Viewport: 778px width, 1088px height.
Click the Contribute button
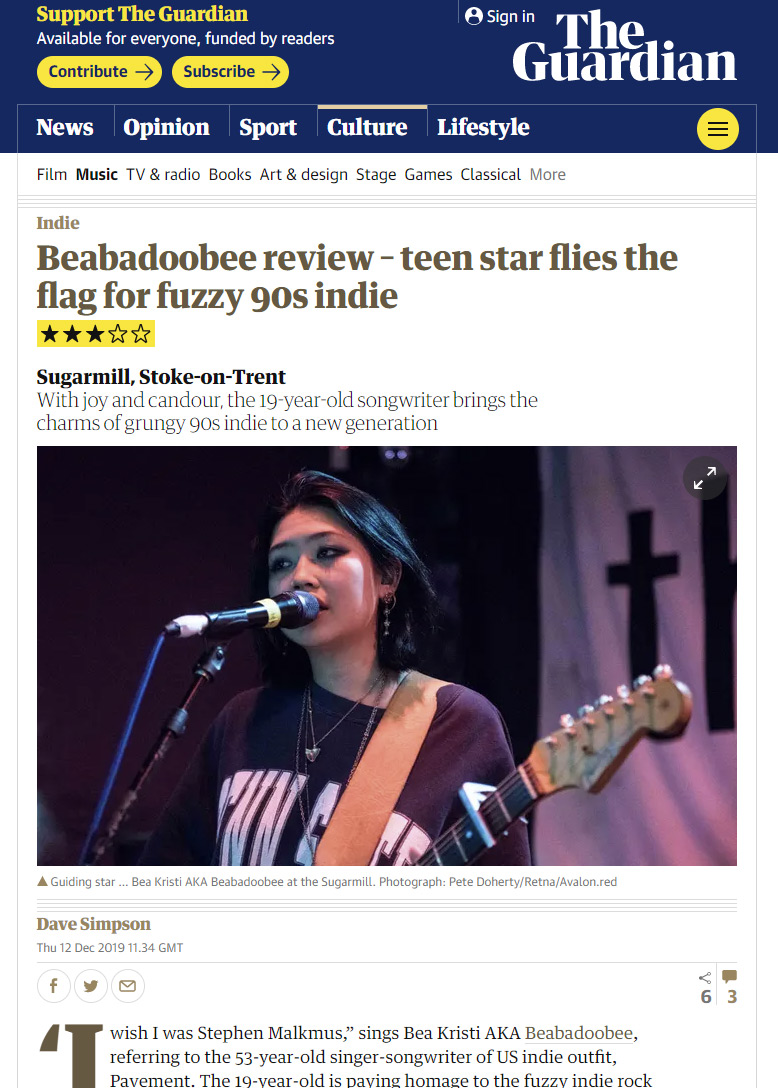[99, 72]
